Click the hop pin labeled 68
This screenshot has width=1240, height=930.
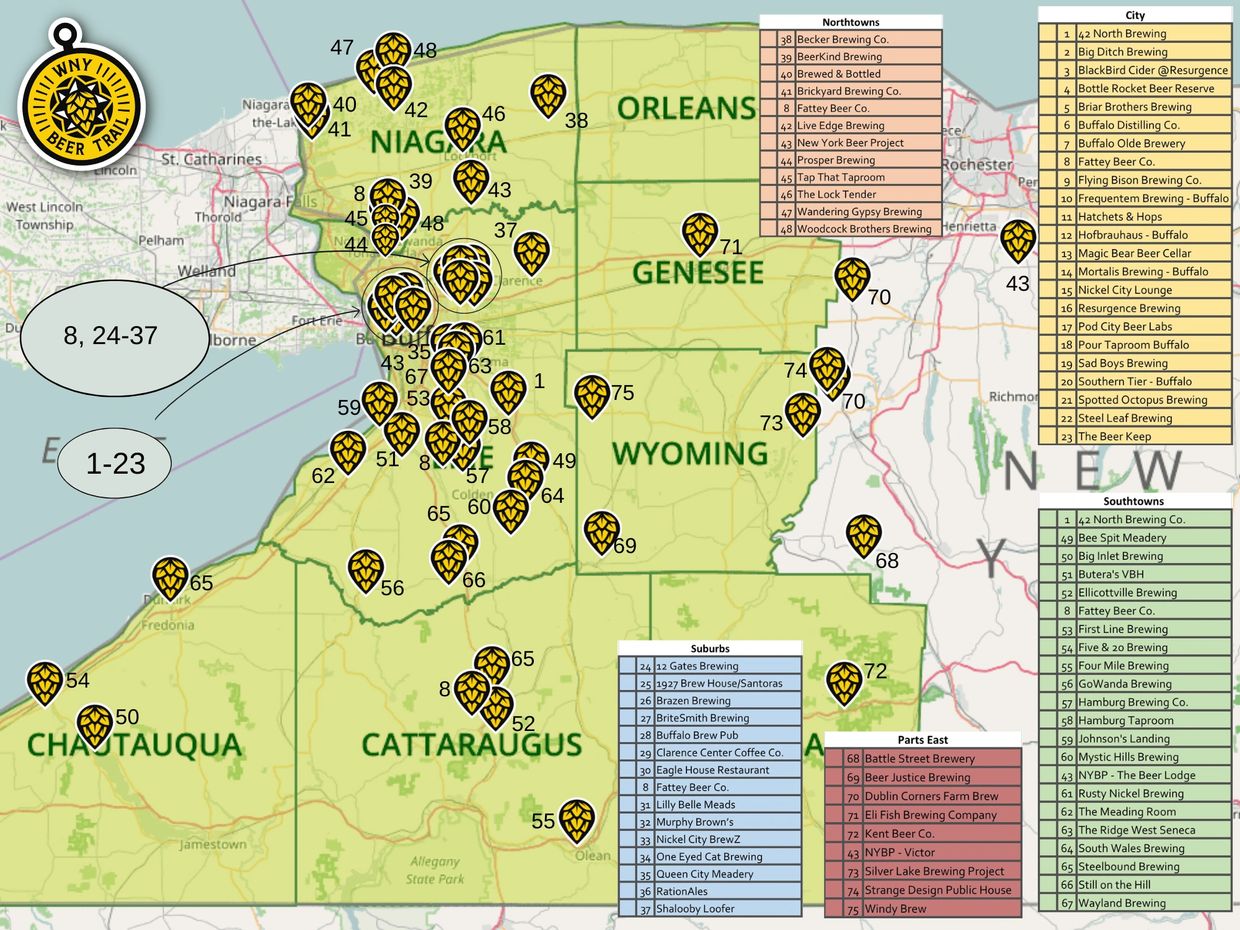click(x=864, y=536)
